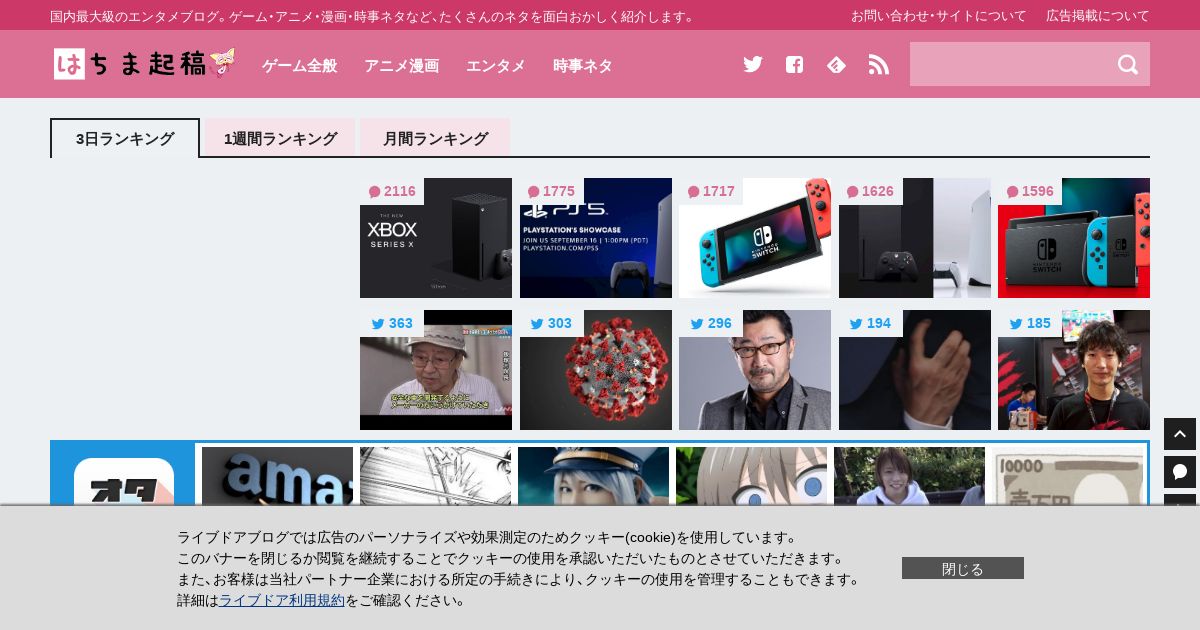
Task: Open the 時事ネタ menu
Action: (582, 65)
